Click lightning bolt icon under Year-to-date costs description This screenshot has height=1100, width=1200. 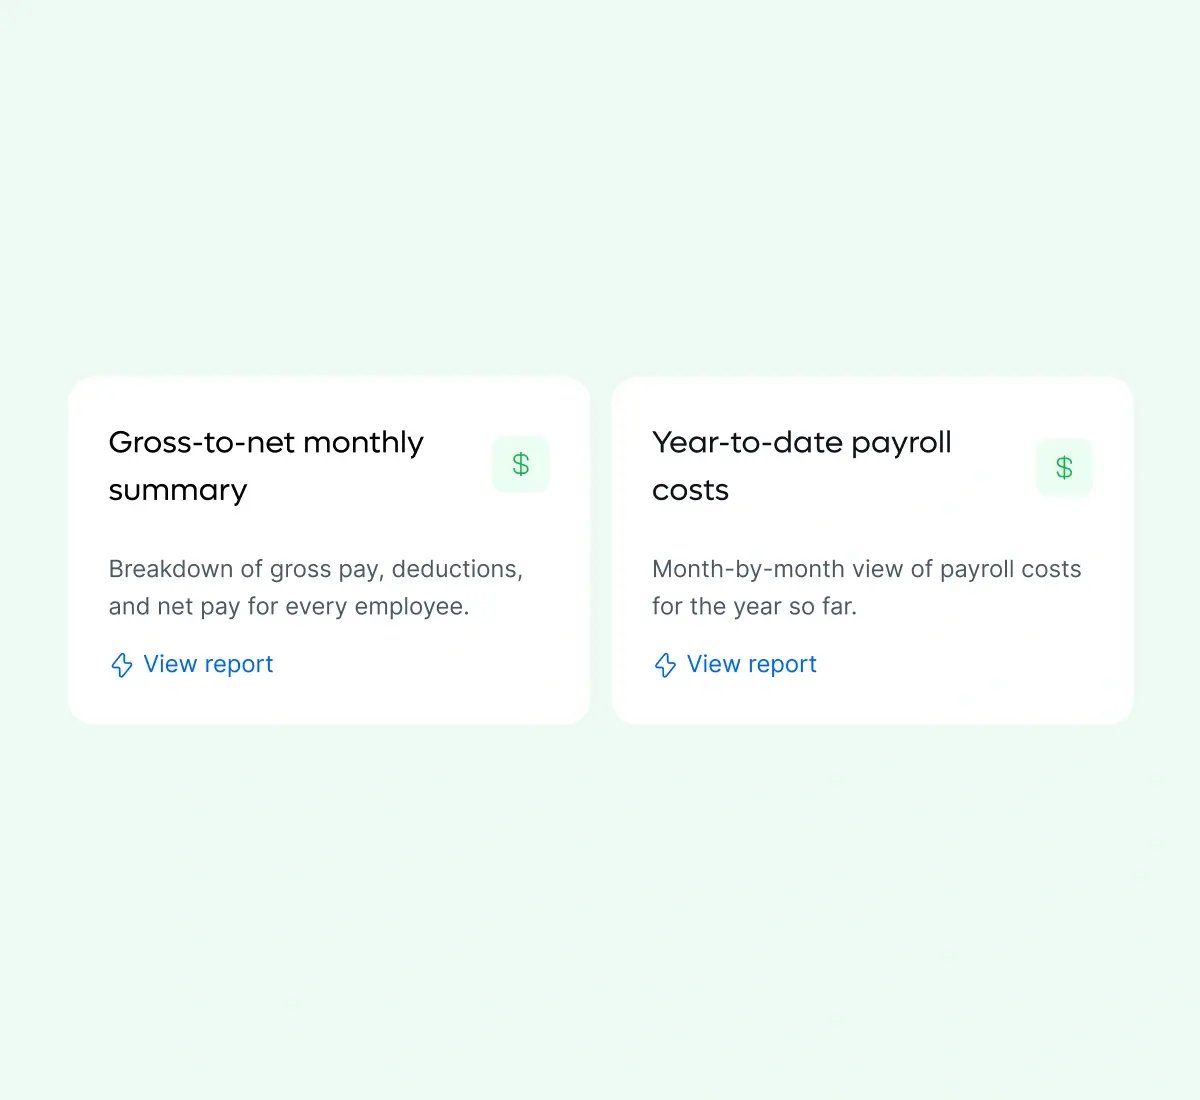(665, 665)
